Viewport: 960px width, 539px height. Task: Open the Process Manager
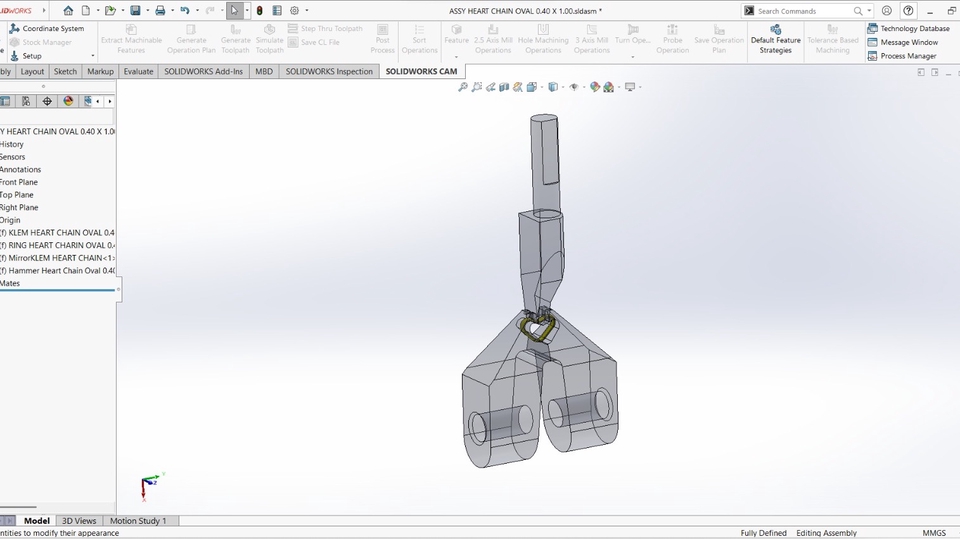(902, 56)
